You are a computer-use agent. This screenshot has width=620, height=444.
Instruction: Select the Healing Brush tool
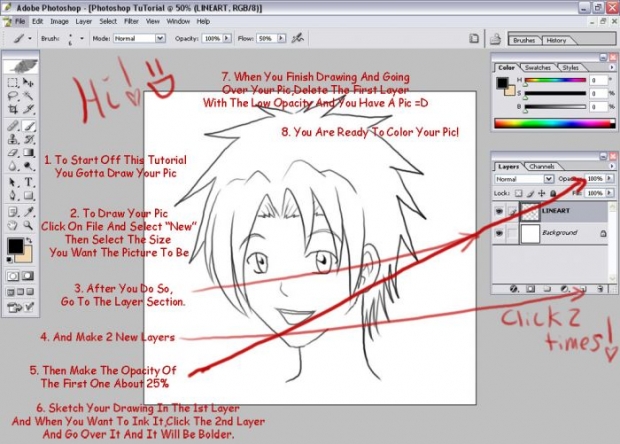coord(13,126)
